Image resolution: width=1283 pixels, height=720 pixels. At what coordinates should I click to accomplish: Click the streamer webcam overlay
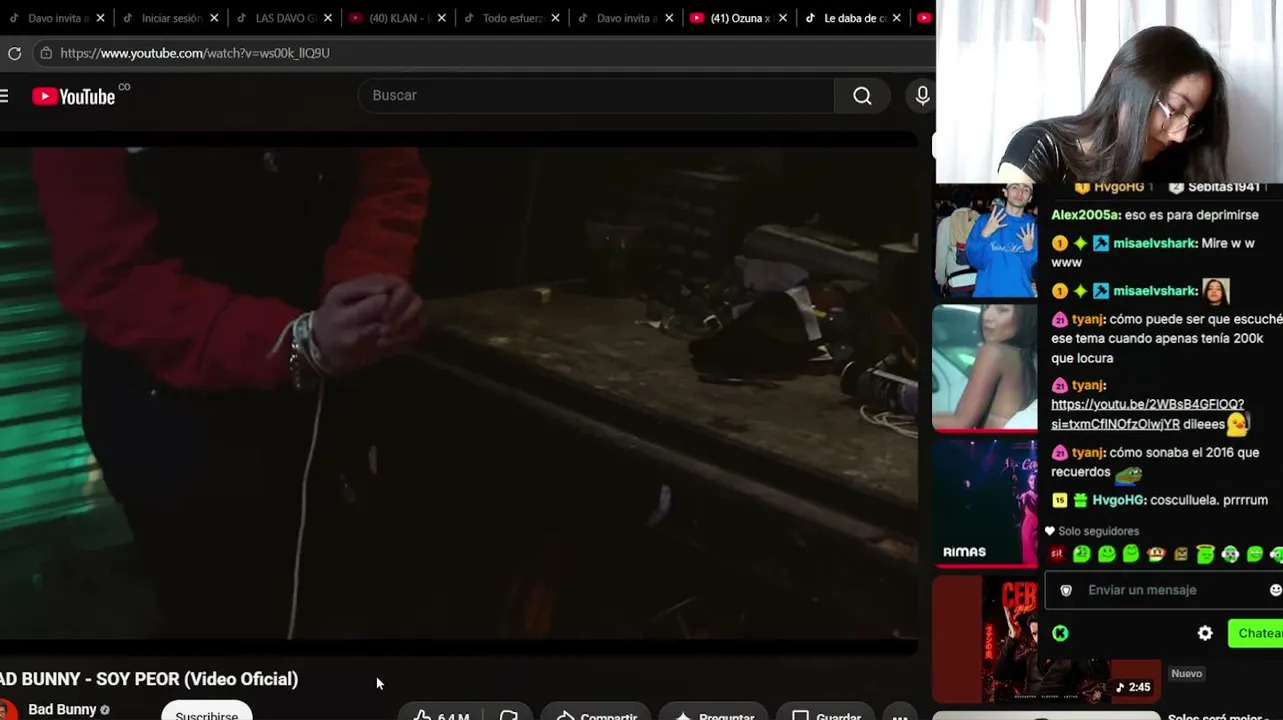tap(1109, 92)
